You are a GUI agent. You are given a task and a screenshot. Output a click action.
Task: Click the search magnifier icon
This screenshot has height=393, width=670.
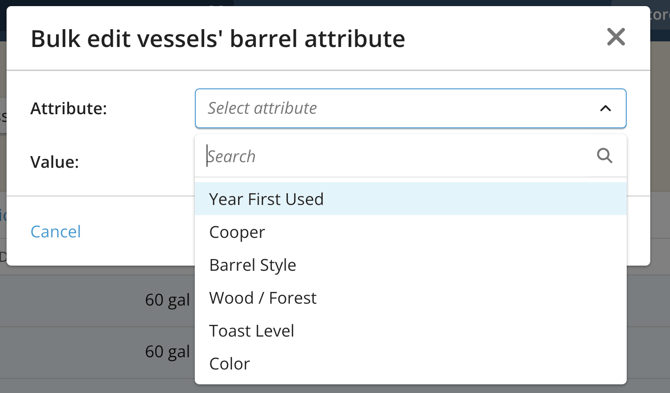coord(604,155)
